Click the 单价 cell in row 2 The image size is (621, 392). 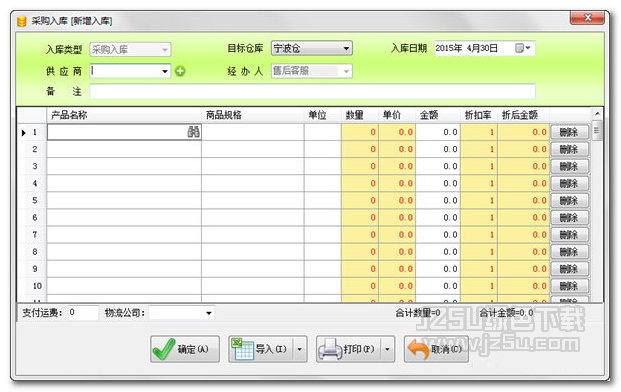397,149
